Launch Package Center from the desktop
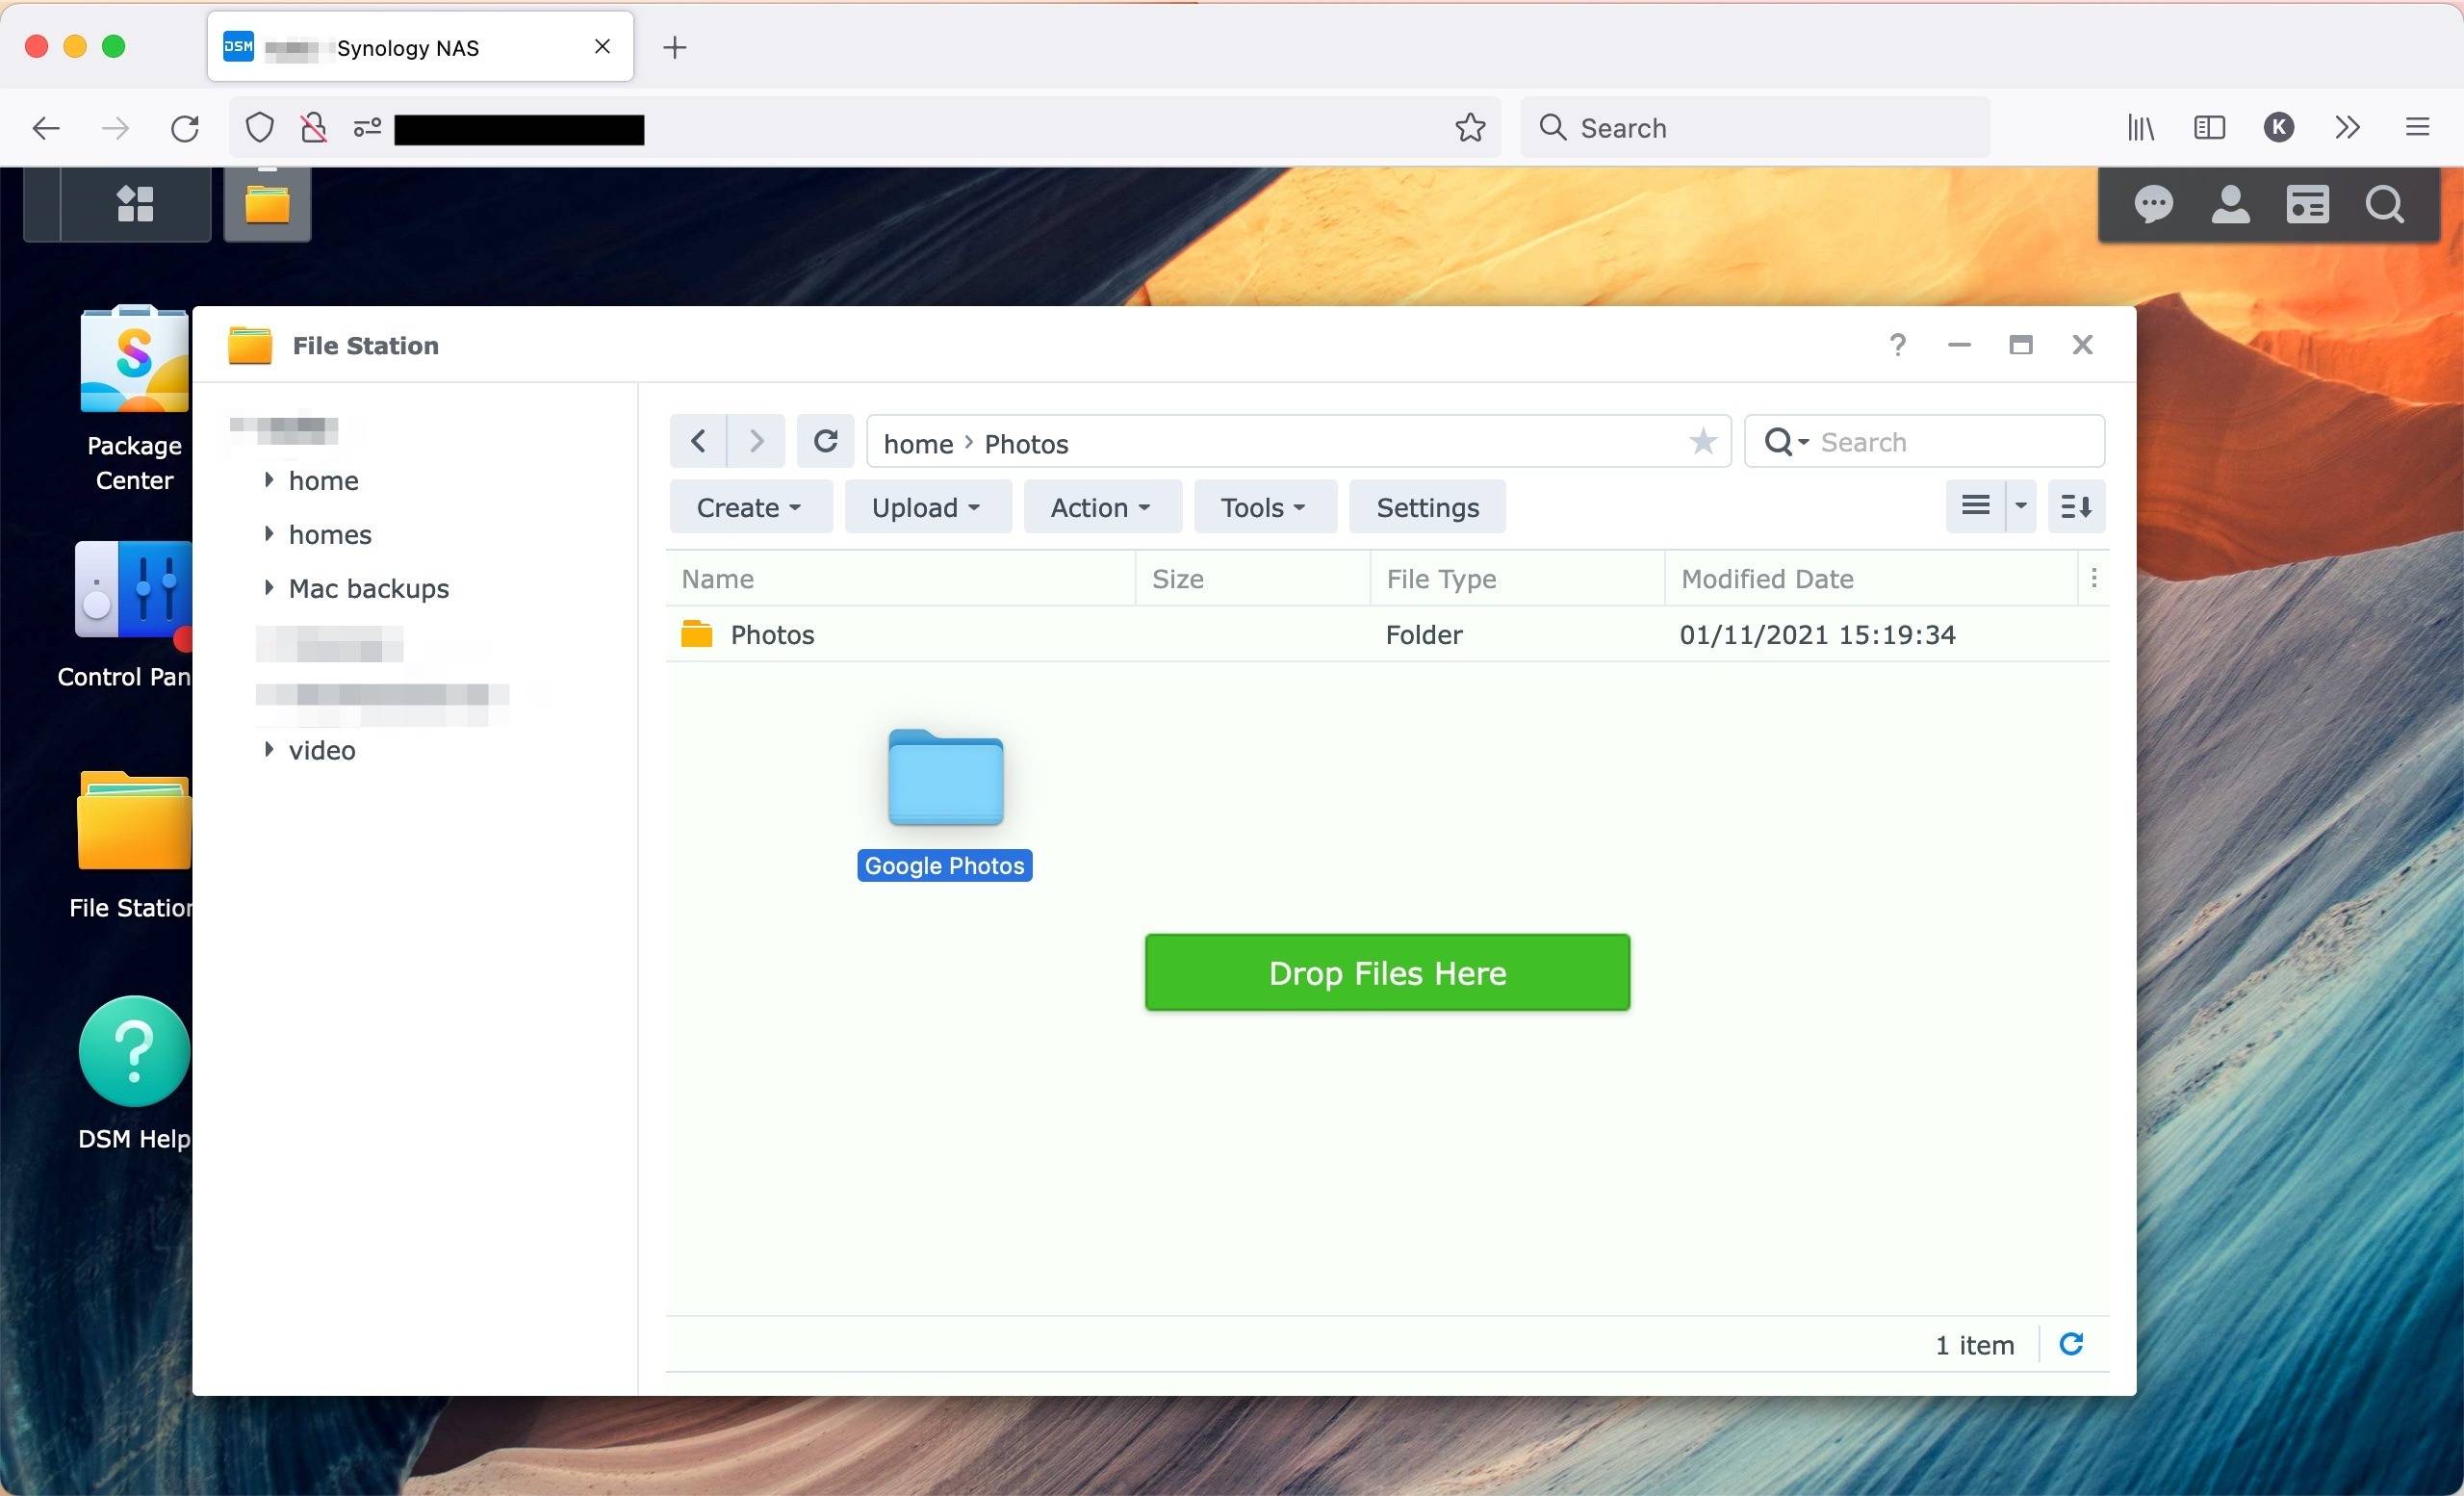 (x=132, y=360)
